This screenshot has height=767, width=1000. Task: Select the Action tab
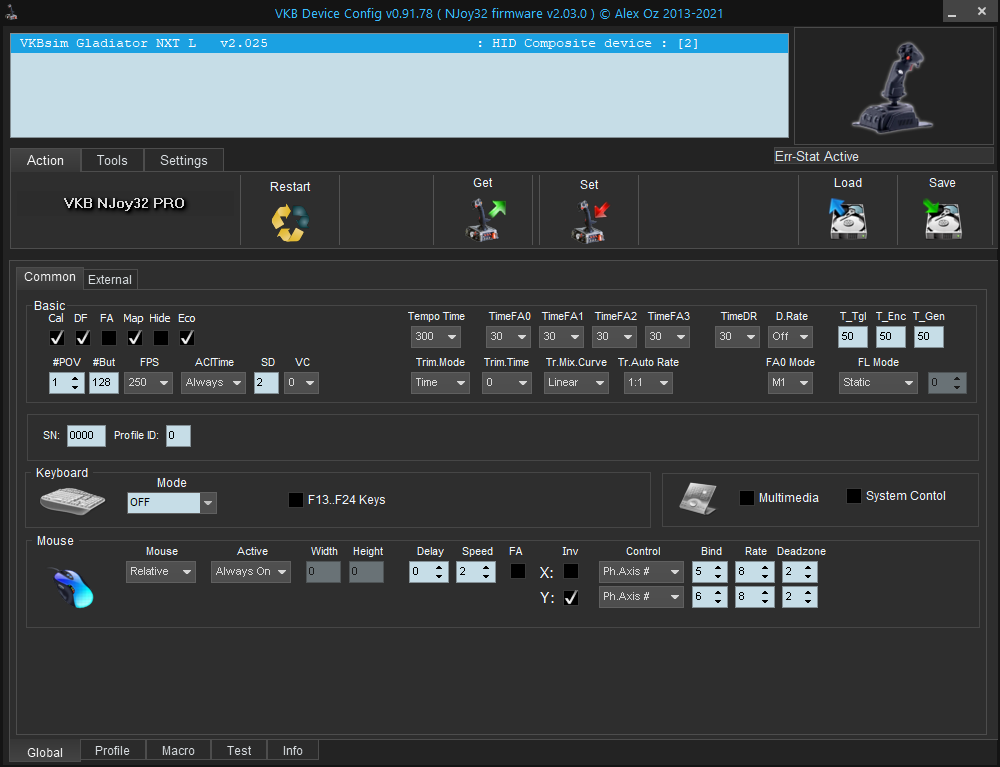click(x=45, y=160)
